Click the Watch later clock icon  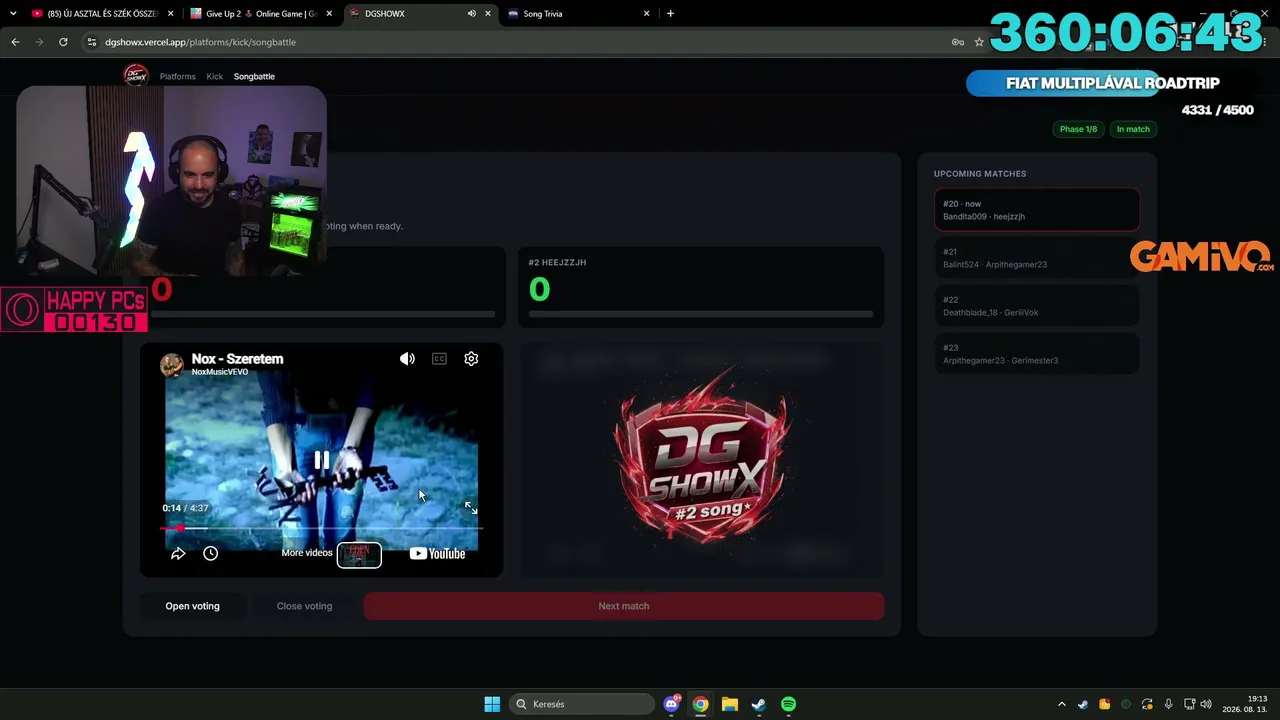point(210,553)
